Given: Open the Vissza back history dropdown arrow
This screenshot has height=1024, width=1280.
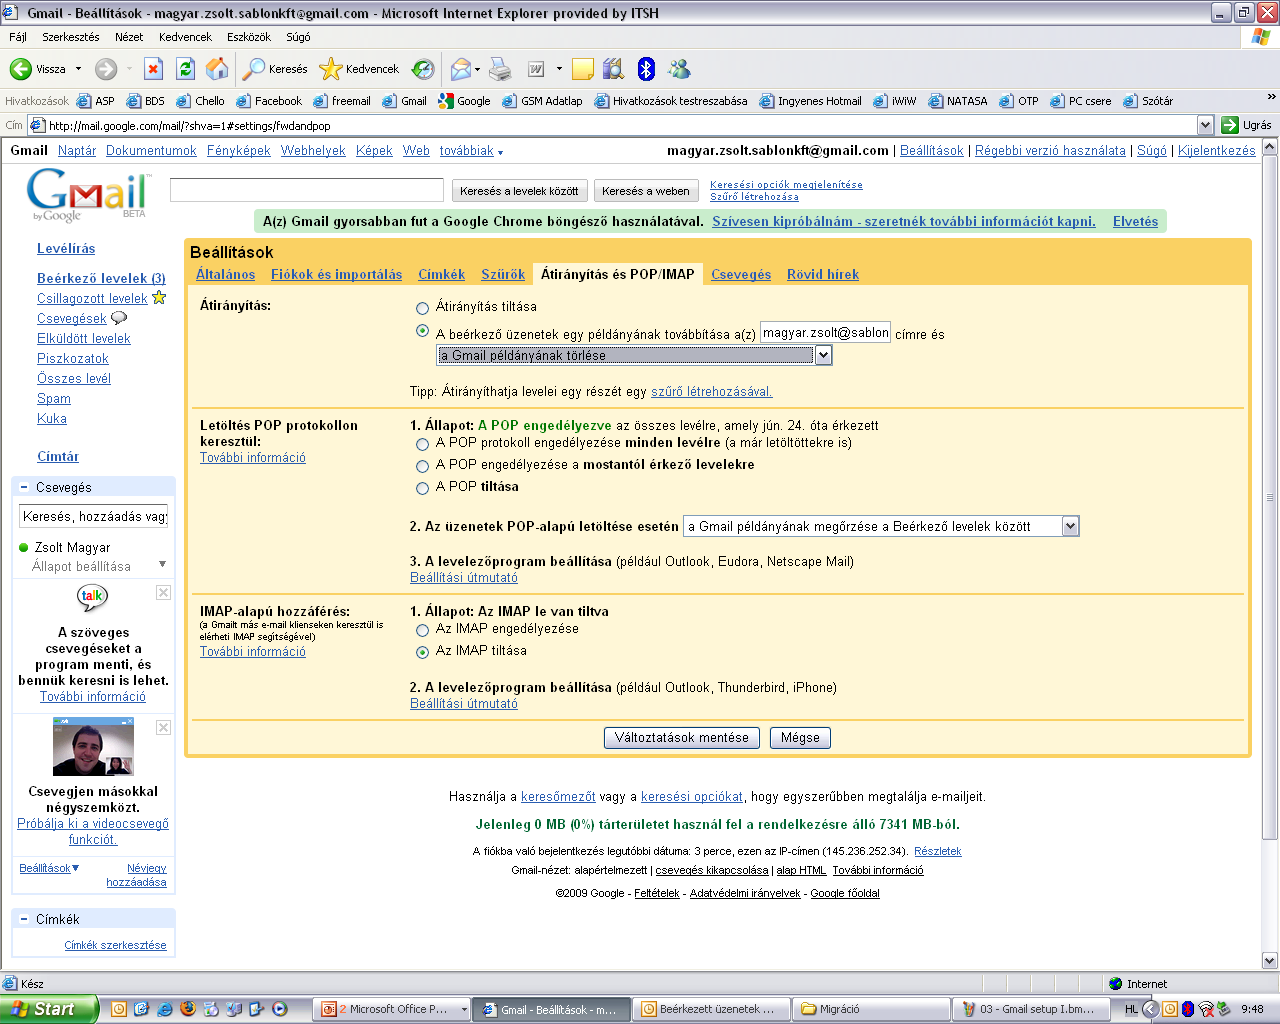Looking at the screenshot, I should pyautogui.click(x=78, y=69).
